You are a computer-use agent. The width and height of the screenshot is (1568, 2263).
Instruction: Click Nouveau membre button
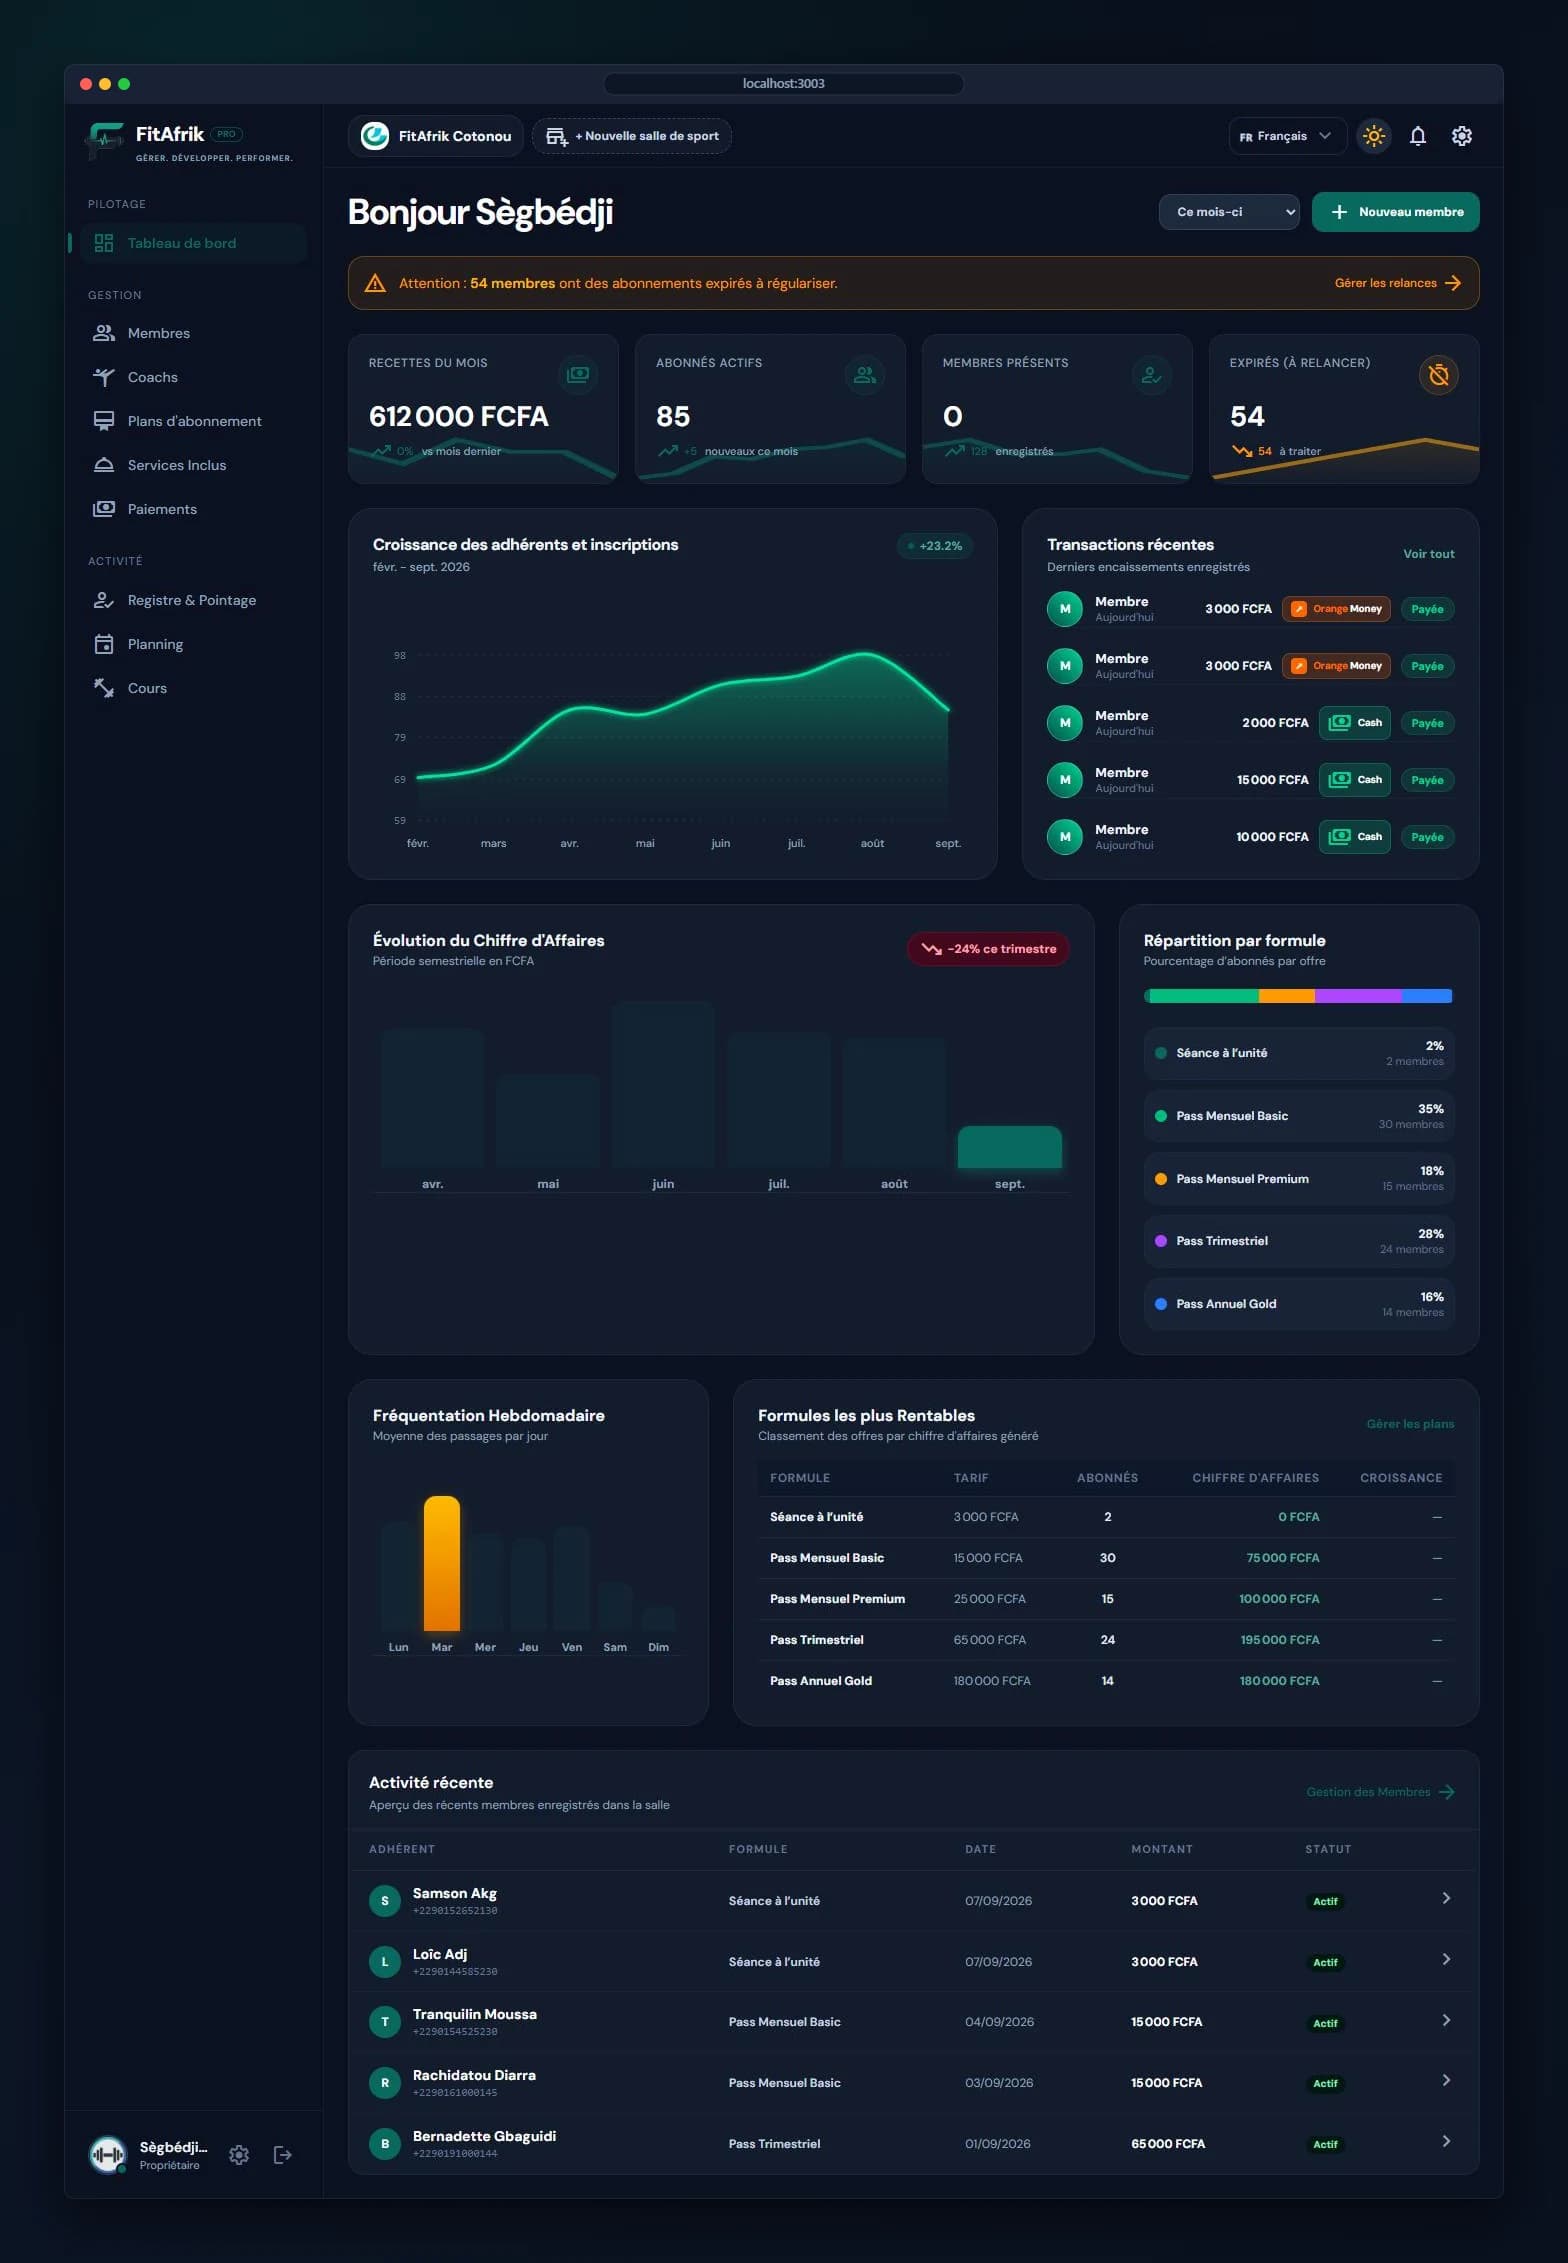pyautogui.click(x=1395, y=212)
